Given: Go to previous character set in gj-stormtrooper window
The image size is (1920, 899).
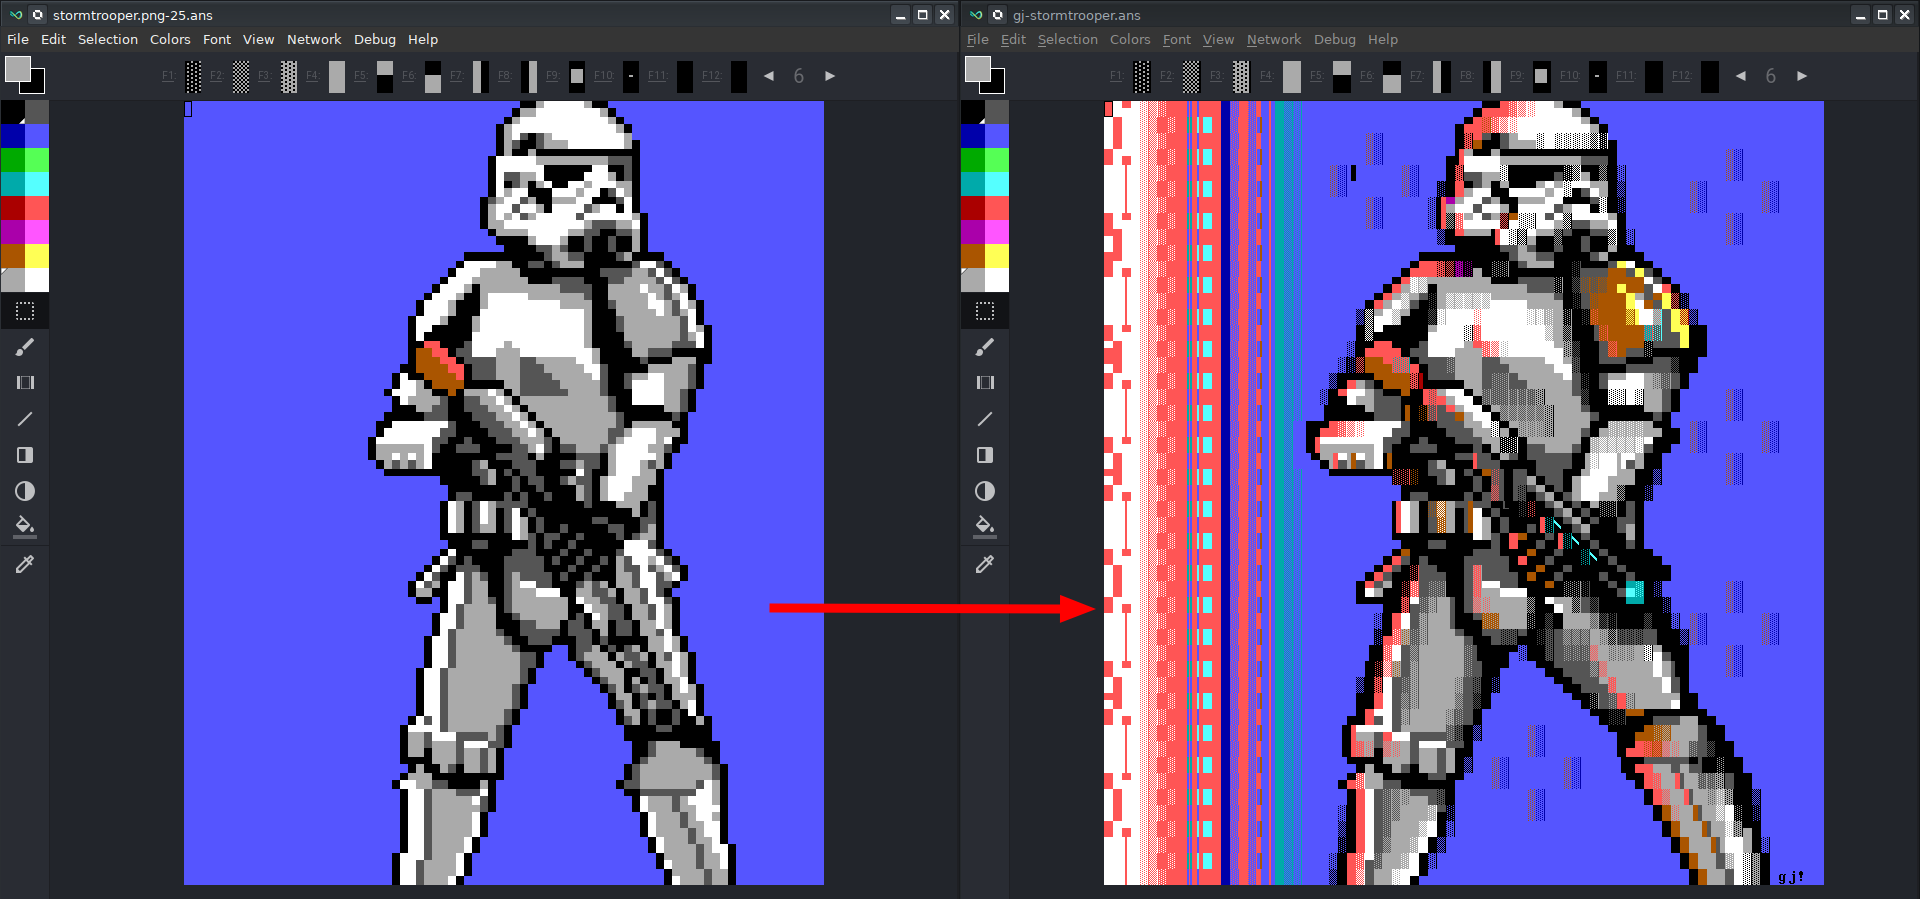Looking at the screenshot, I should tap(1741, 76).
